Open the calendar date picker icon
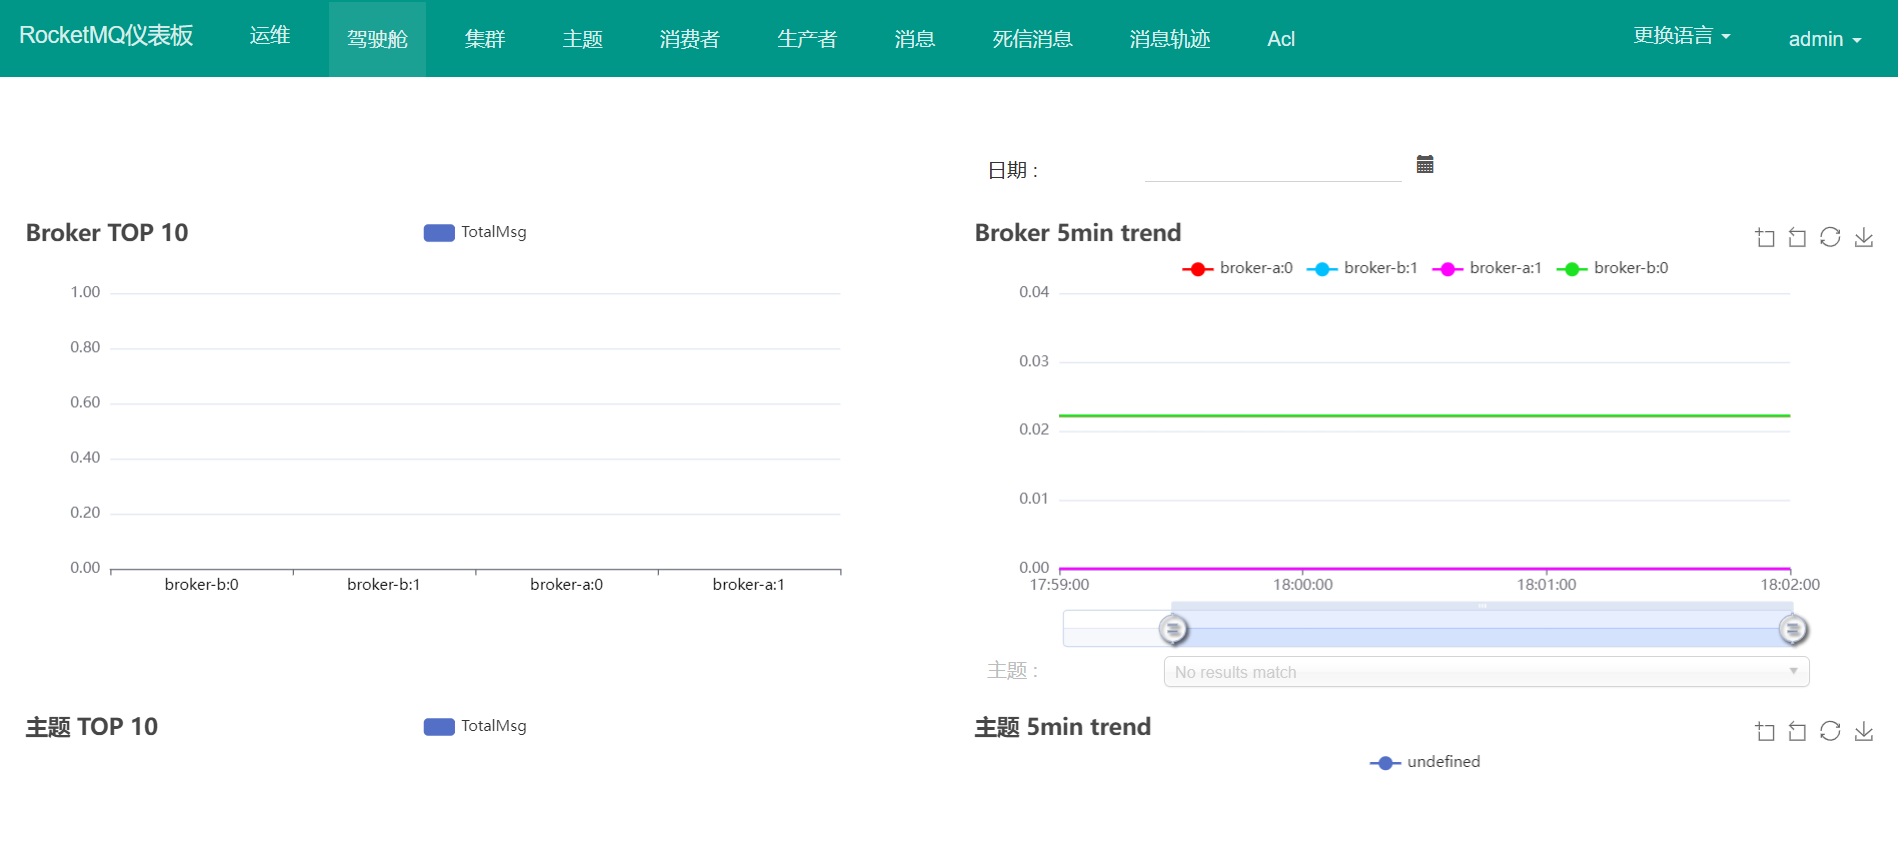 tap(1425, 164)
